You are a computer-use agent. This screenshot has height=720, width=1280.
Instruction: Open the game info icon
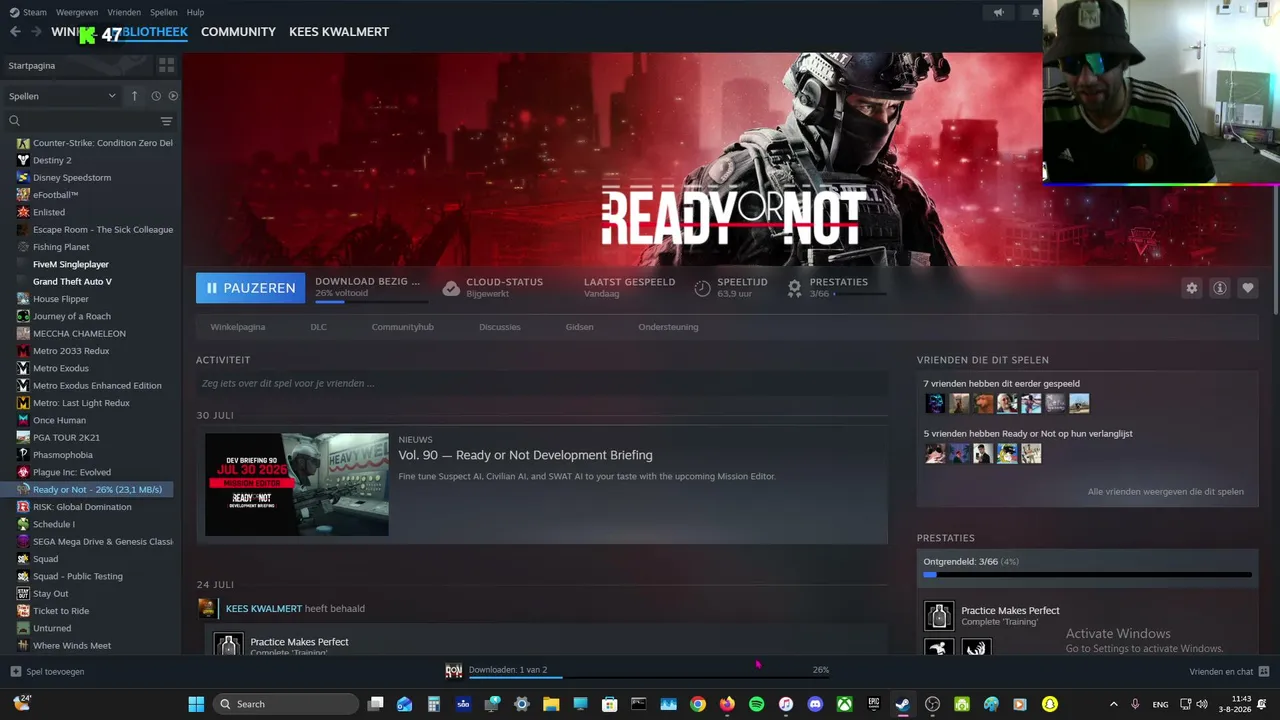[x=1219, y=288]
